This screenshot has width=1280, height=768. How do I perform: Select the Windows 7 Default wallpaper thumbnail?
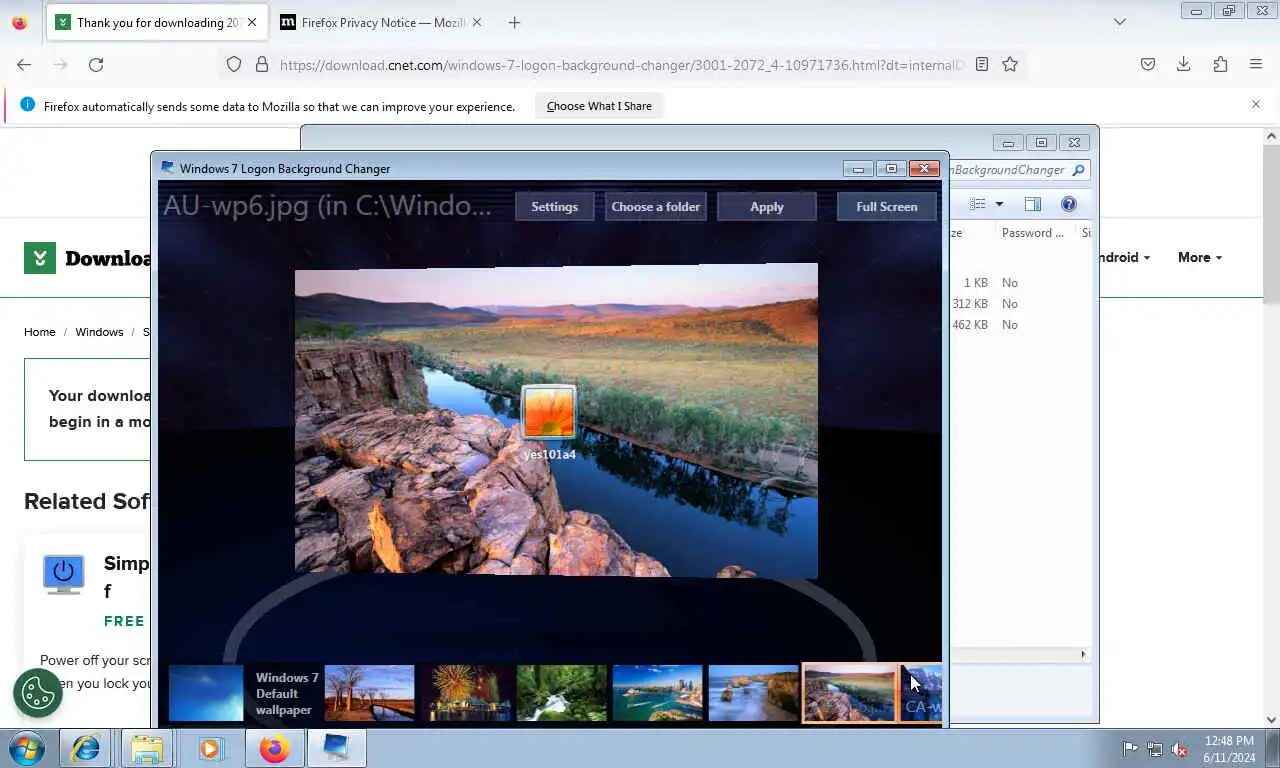click(286, 693)
